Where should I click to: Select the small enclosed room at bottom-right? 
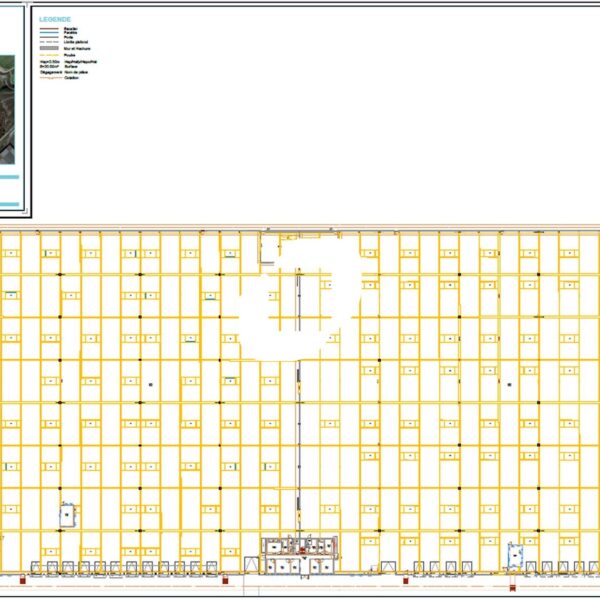[515, 553]
